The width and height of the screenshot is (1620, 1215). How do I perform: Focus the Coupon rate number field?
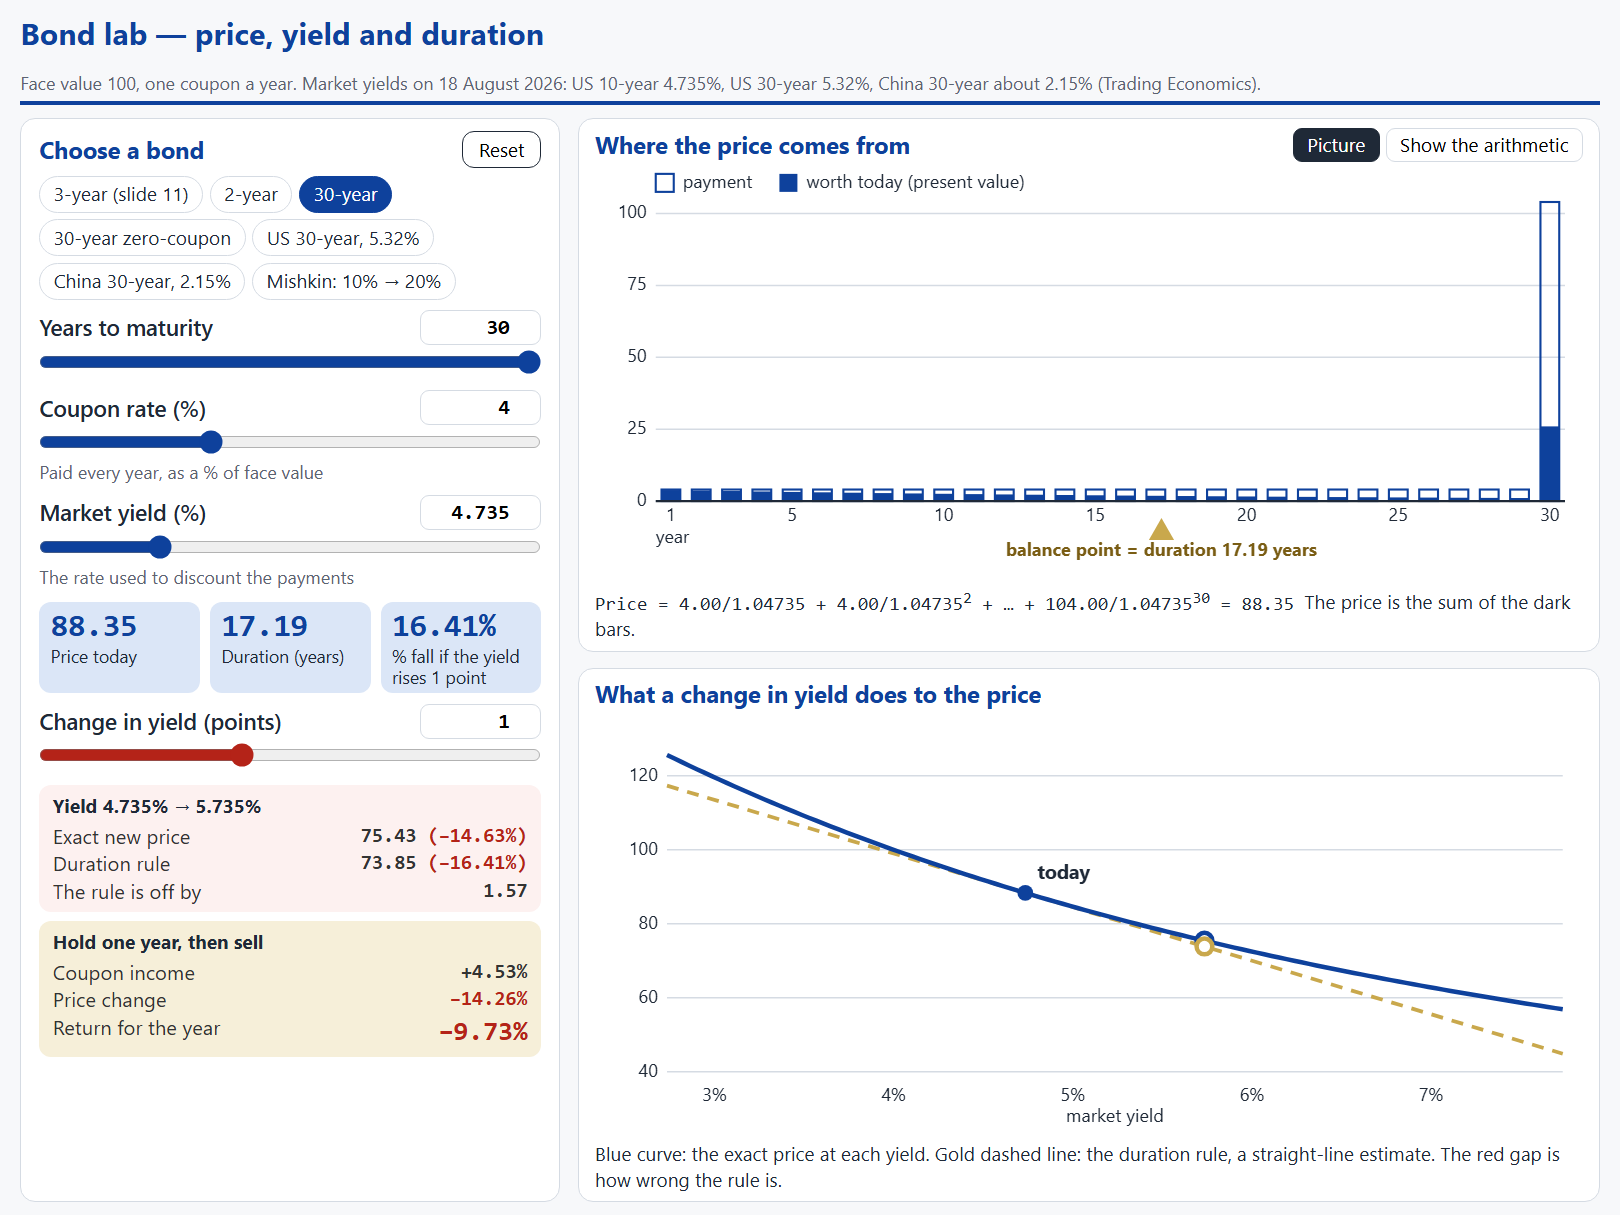click(480, 407)
